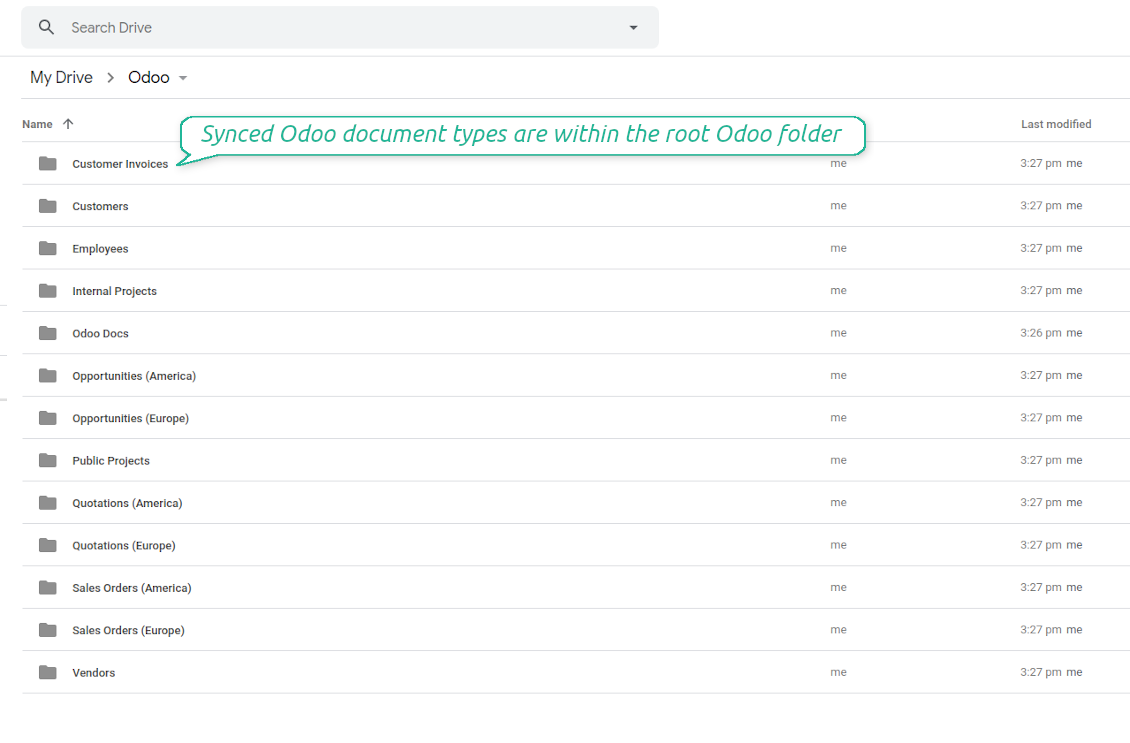Click the owner 'me' in Internal Projects row

838,290
